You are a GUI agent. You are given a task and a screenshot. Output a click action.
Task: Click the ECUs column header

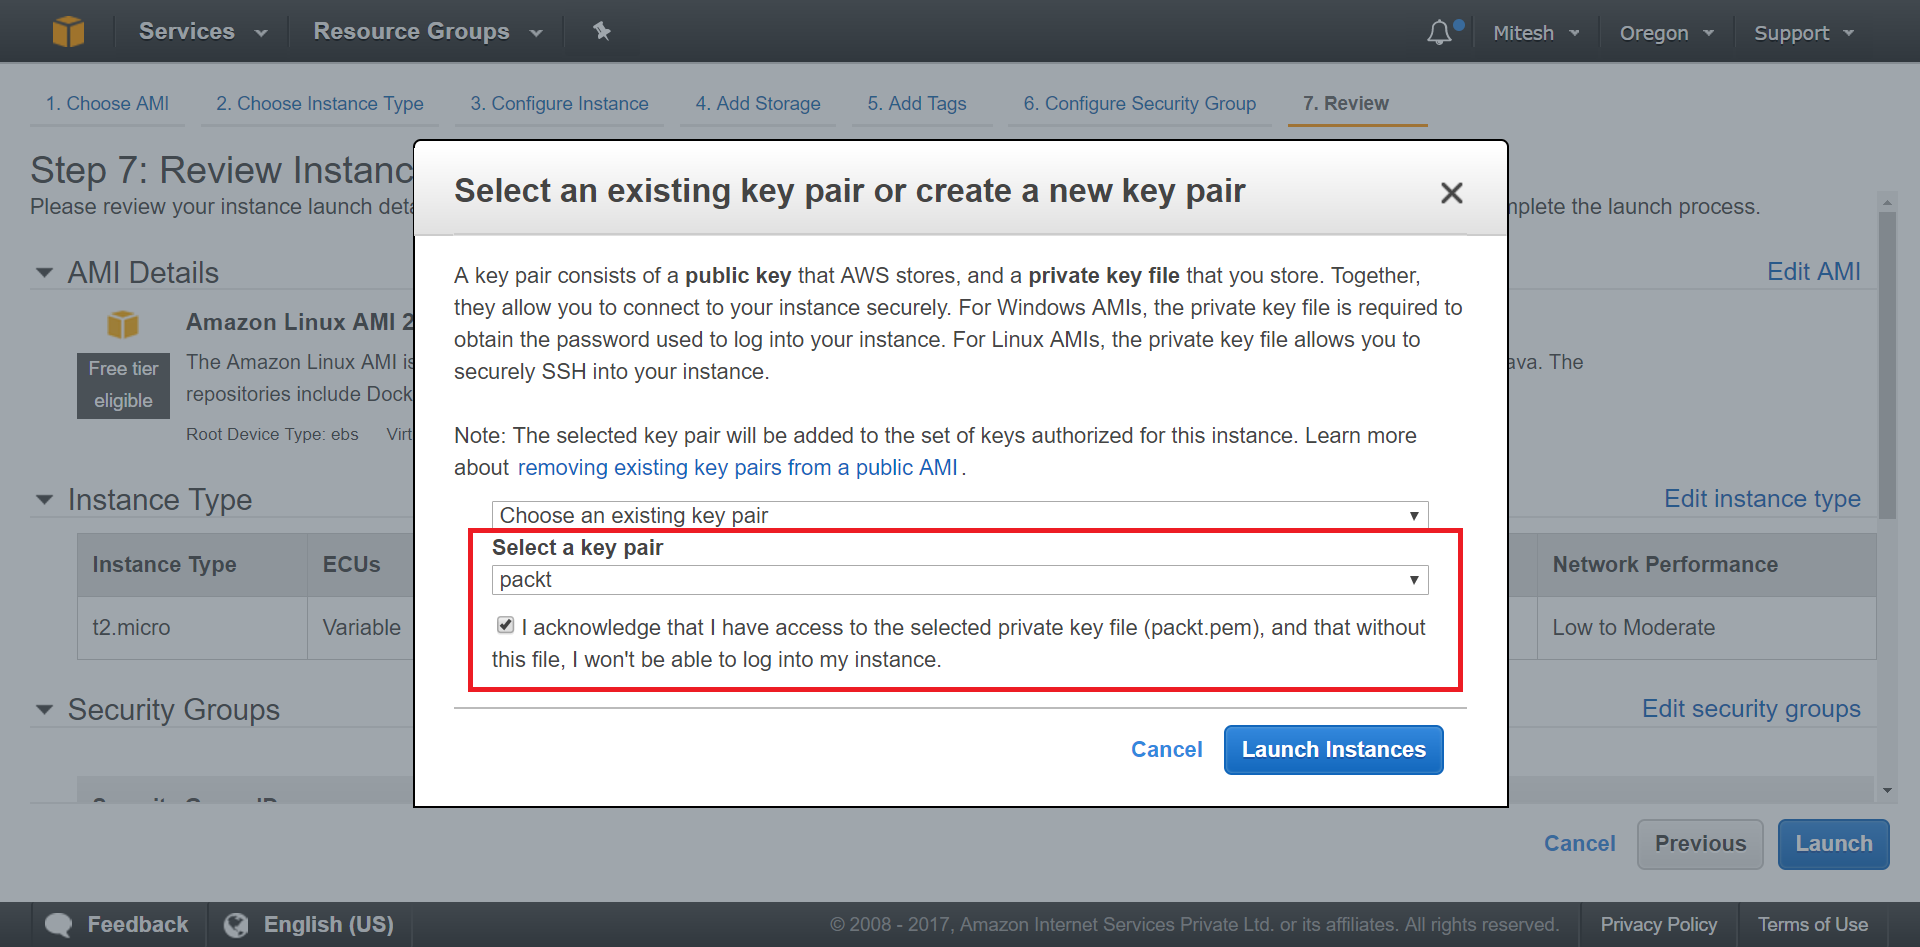point(361,565)
